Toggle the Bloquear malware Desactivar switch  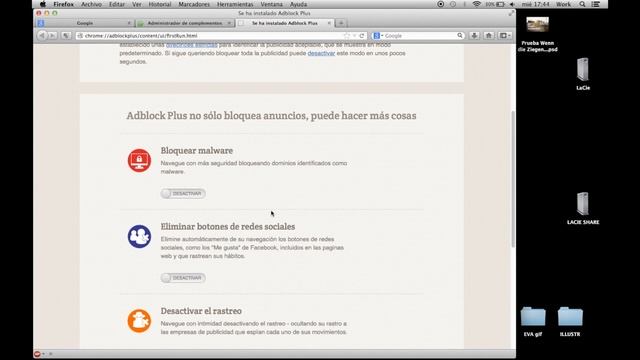click(183, 193)
